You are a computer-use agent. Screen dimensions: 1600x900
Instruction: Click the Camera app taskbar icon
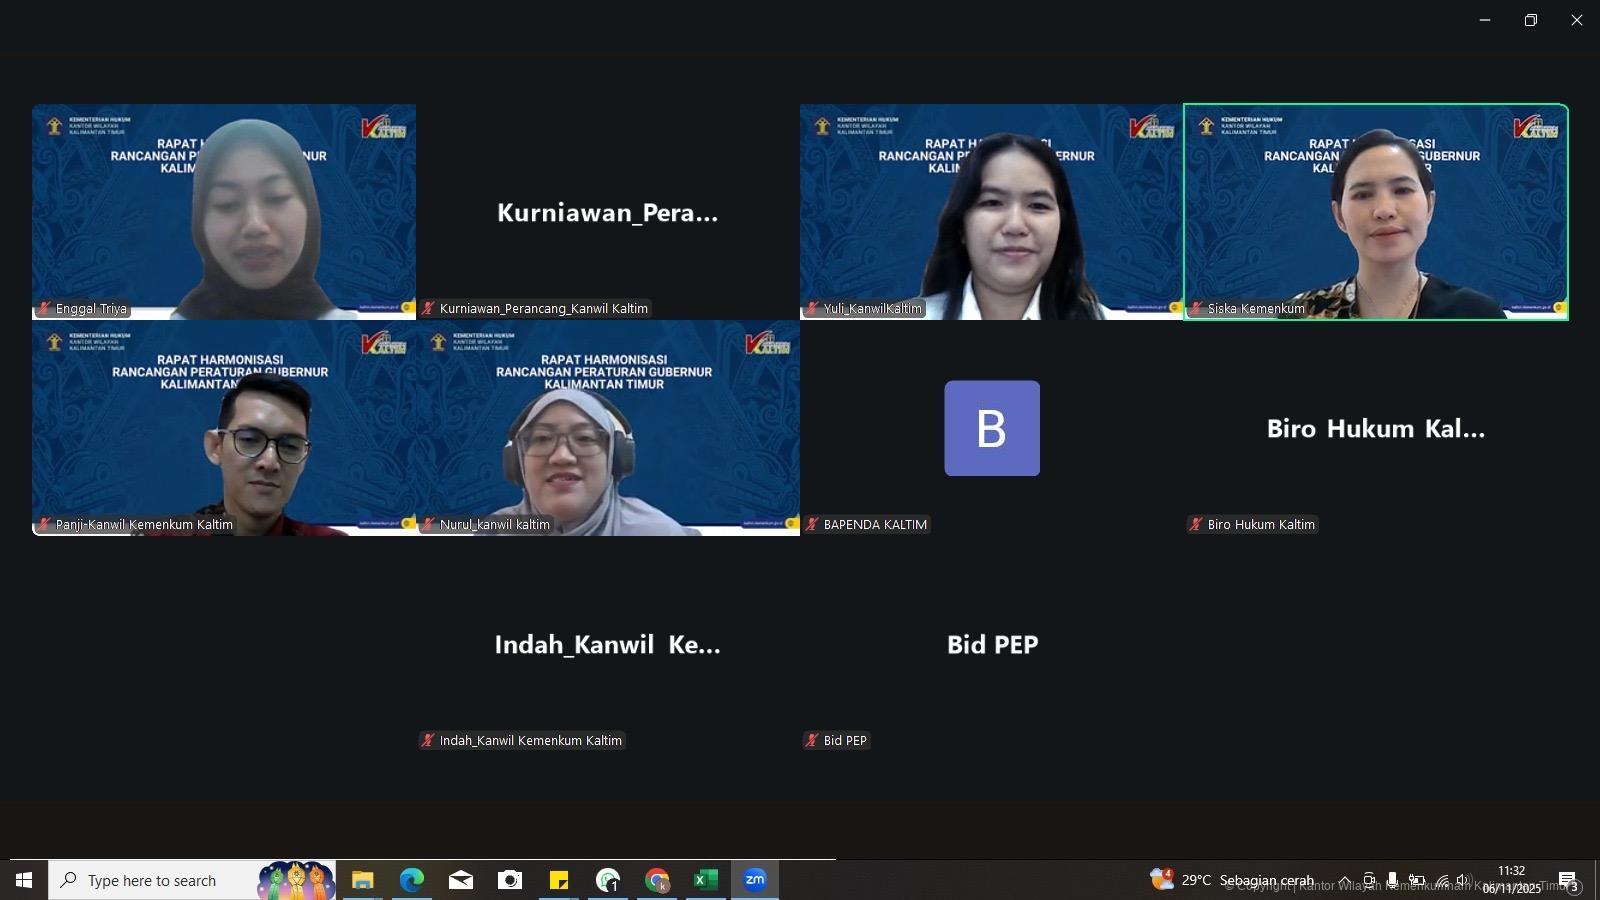[510, 880]
